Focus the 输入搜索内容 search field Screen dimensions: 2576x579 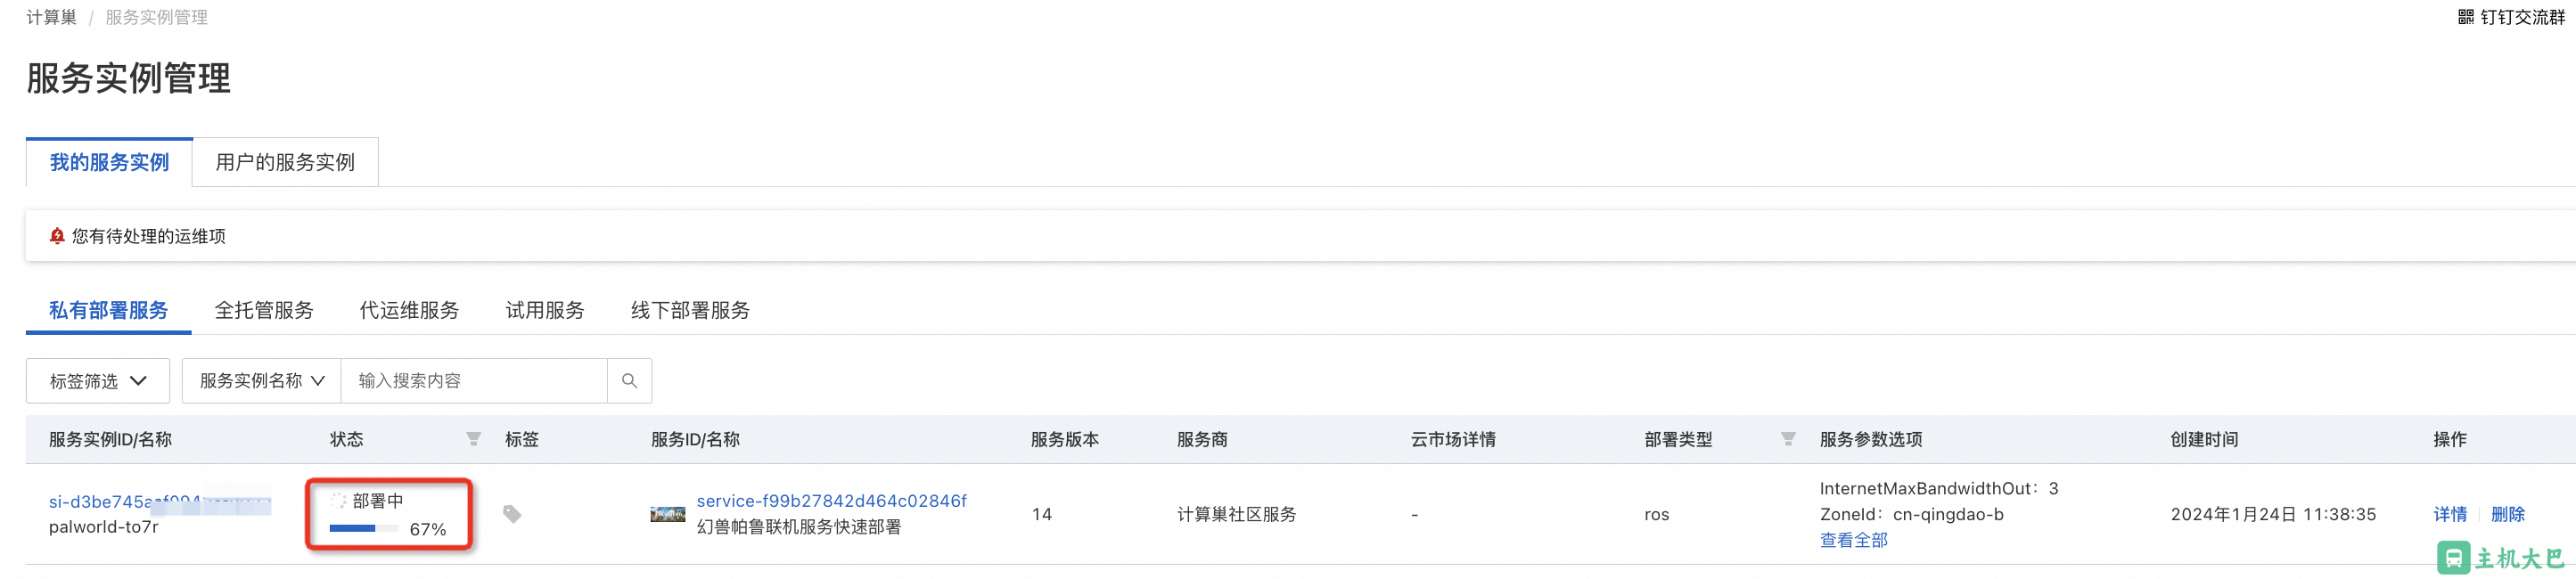pyautogui.click(x=474, y=381)
